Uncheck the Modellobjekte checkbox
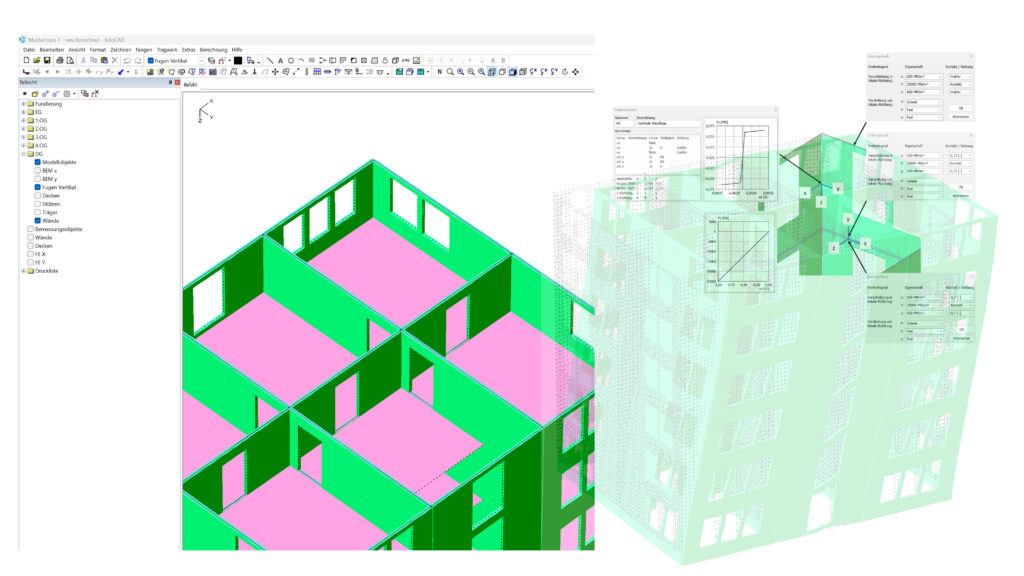This screenshot has height=576, width=1024. (37, 162)
